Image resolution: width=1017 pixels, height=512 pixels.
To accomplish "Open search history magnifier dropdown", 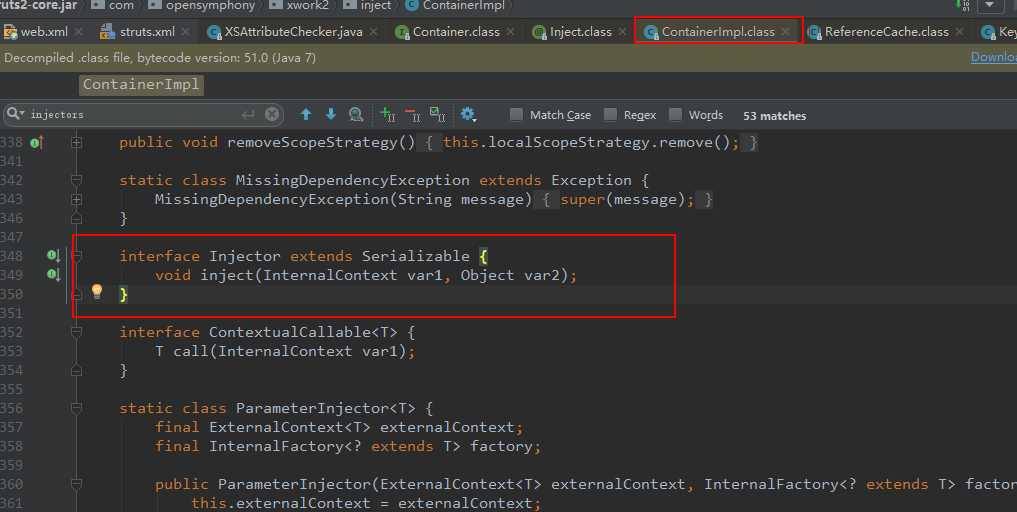I will [x=16, y=114].
